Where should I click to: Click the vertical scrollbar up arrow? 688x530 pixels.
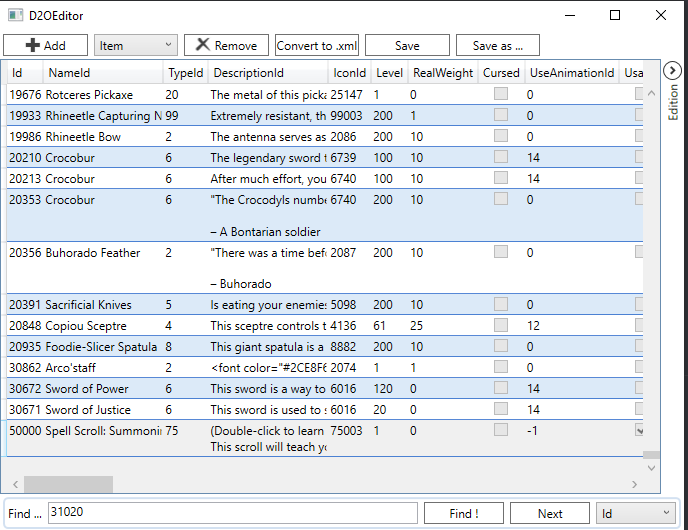pos(652,93)
